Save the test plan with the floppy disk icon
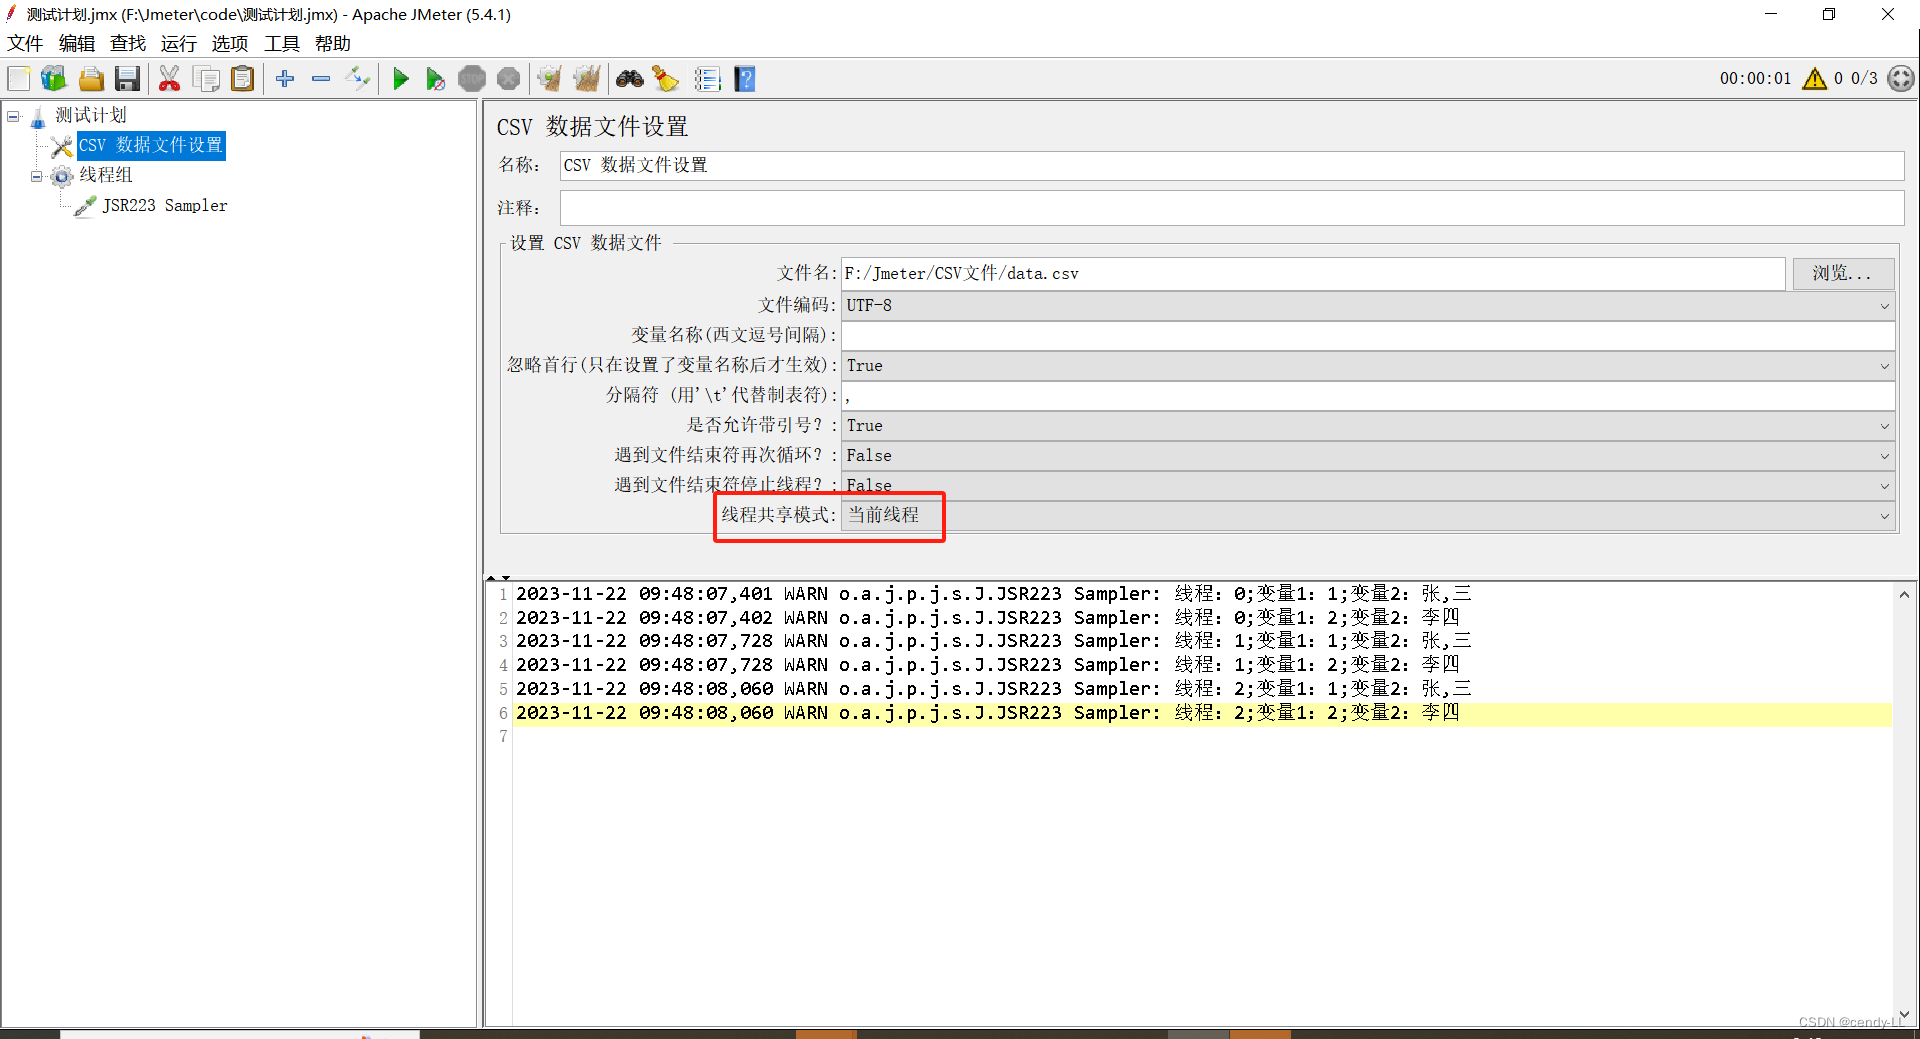This screenshot has height=1039, width=1920. tap(127, 78)
